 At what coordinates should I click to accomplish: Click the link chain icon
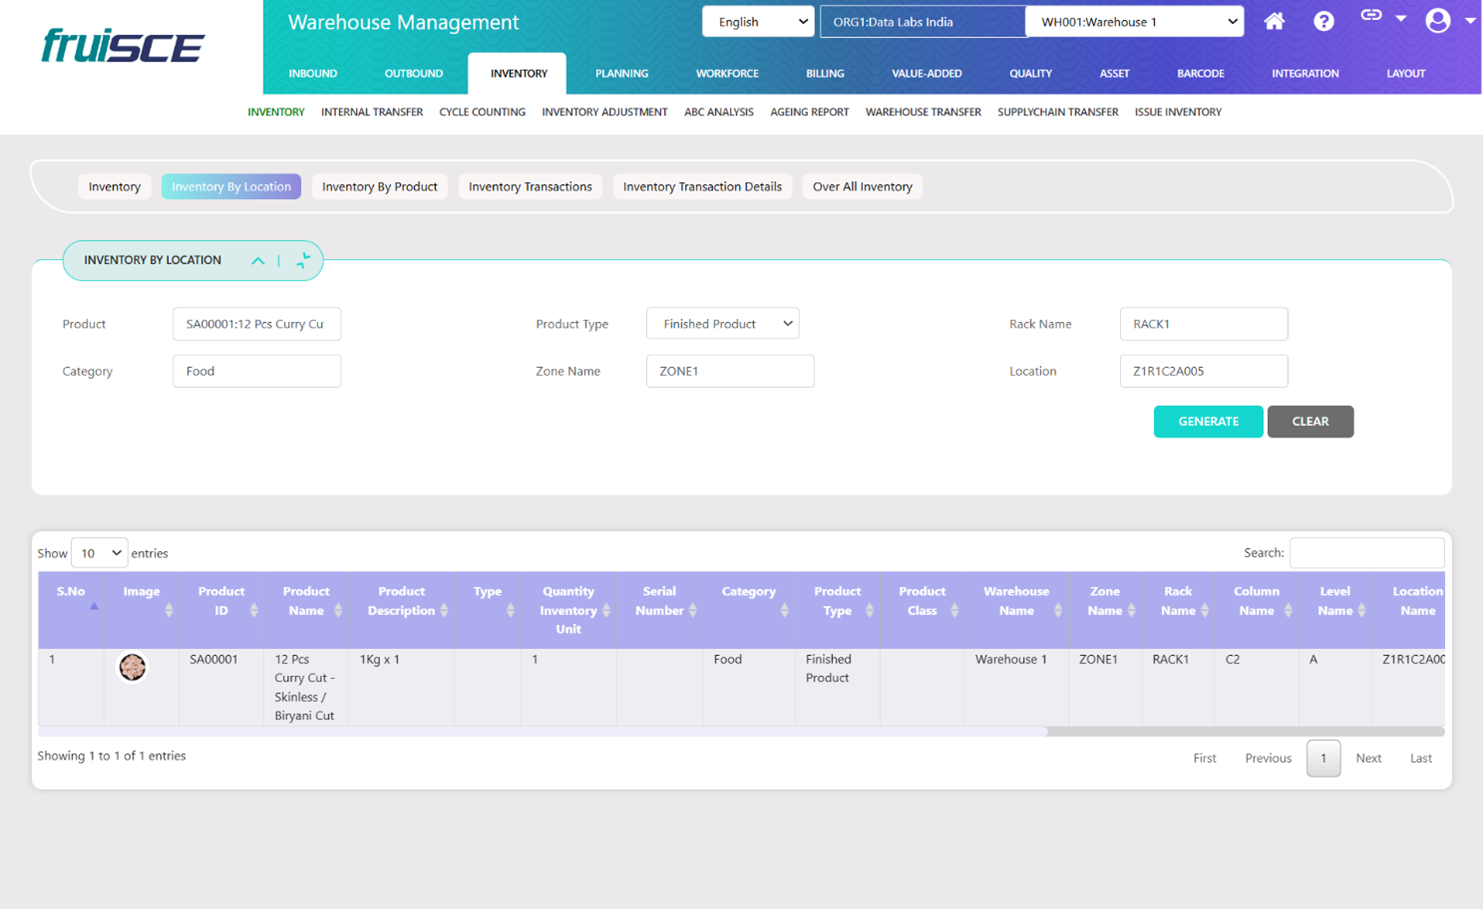(1371, 16)
